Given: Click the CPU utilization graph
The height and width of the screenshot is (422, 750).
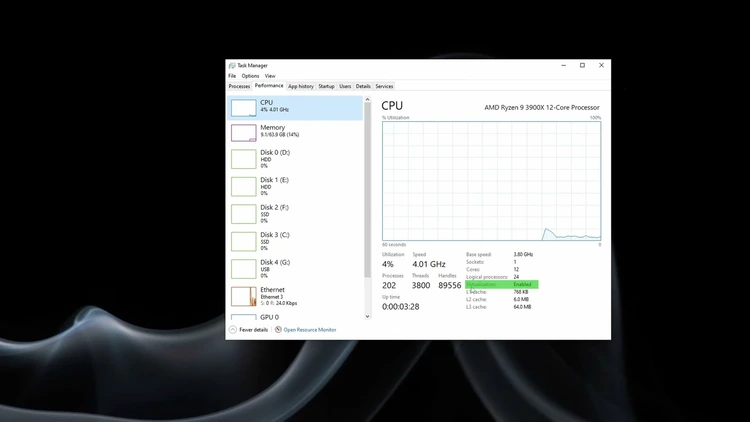Looking at the screenshot, I should [492, 181].
